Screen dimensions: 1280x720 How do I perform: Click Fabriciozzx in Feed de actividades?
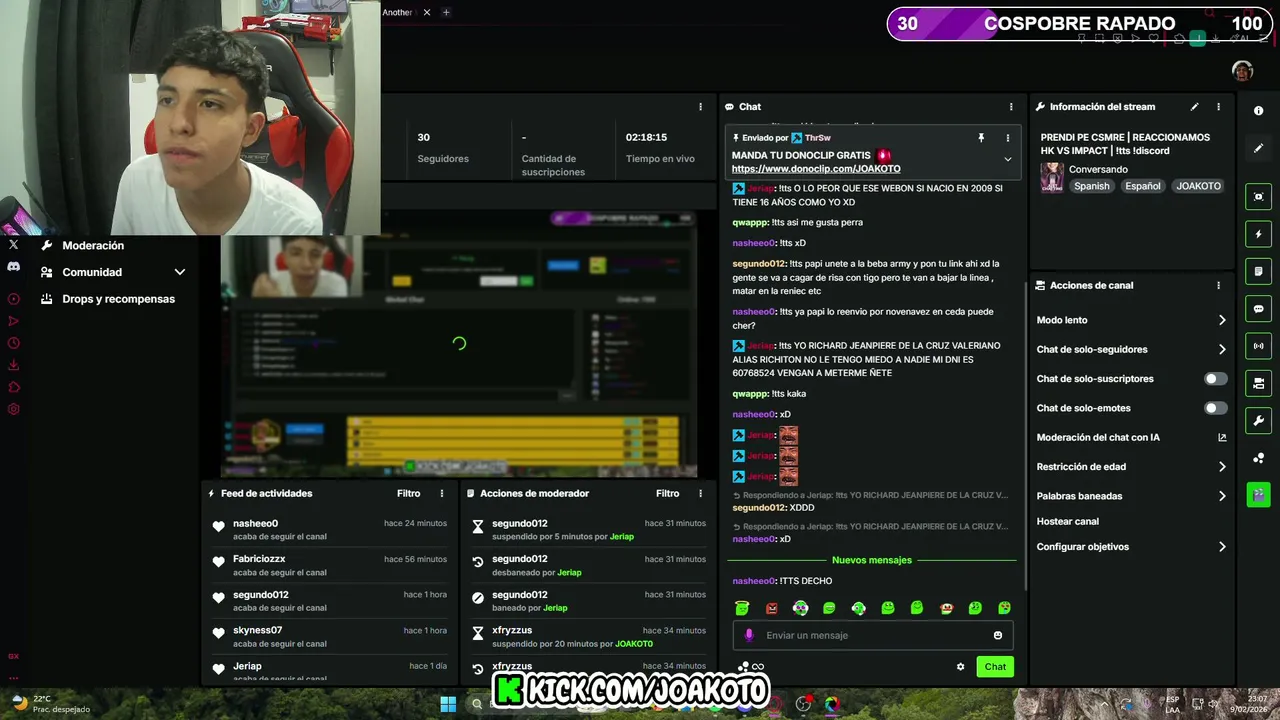coord(259,559)
